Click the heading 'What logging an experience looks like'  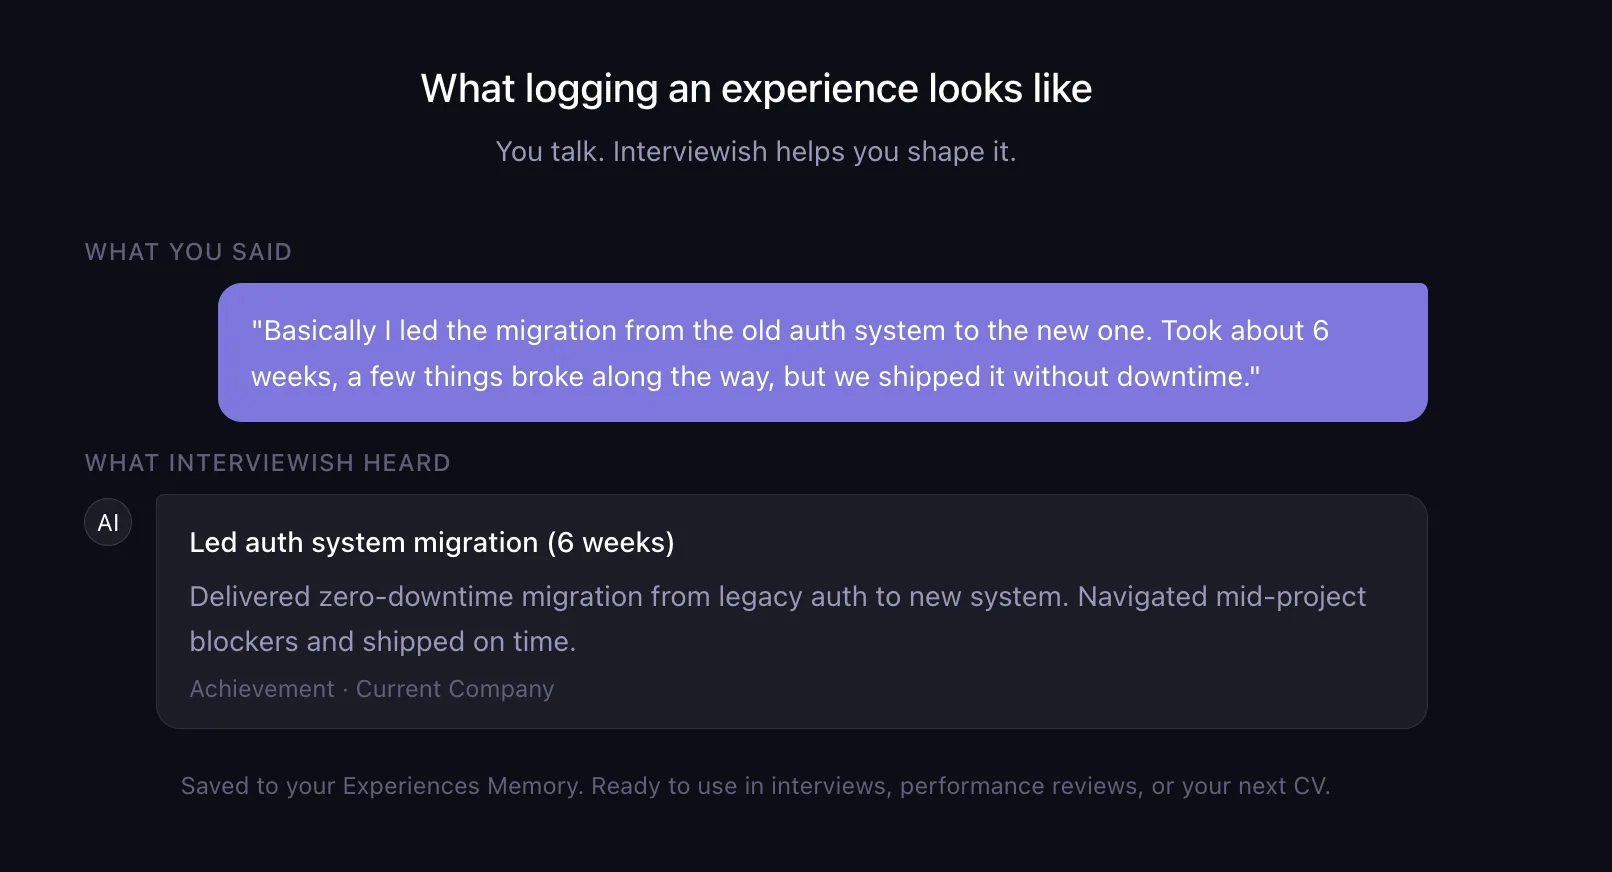tap(756, 89)
